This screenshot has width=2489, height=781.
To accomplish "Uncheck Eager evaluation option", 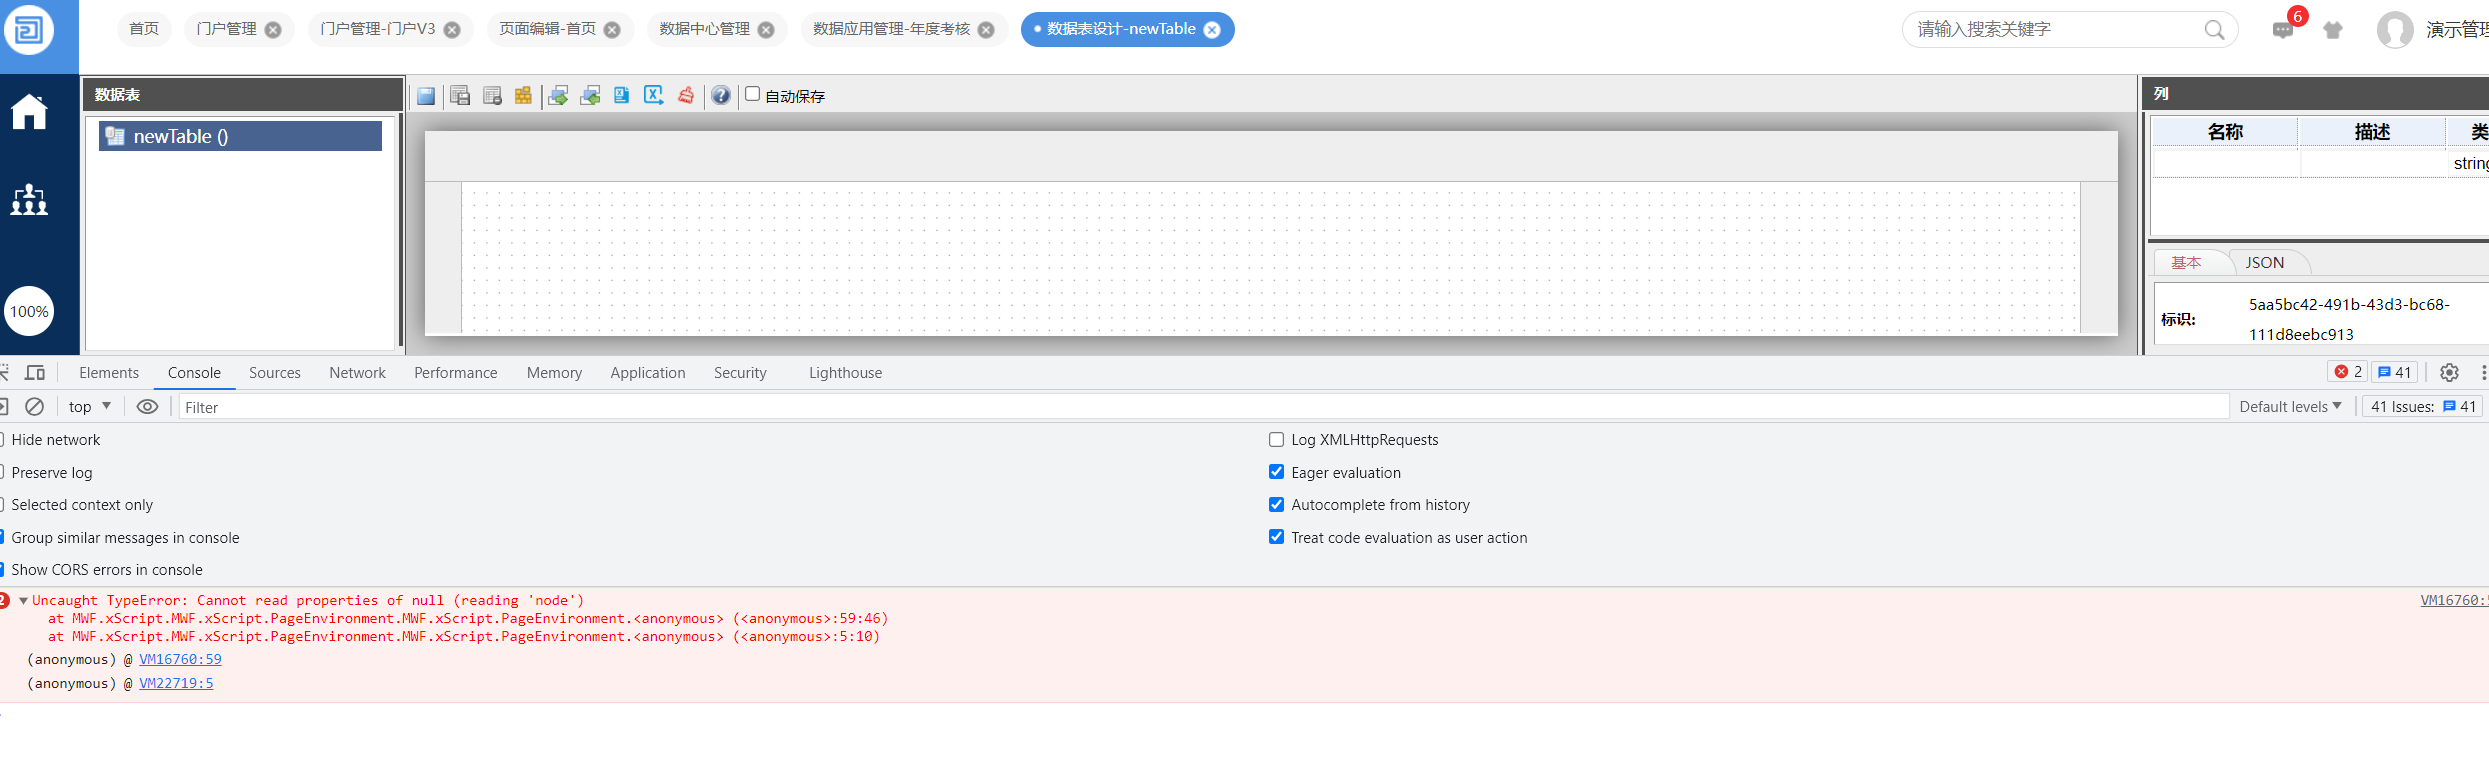I will pos(1277,472).
